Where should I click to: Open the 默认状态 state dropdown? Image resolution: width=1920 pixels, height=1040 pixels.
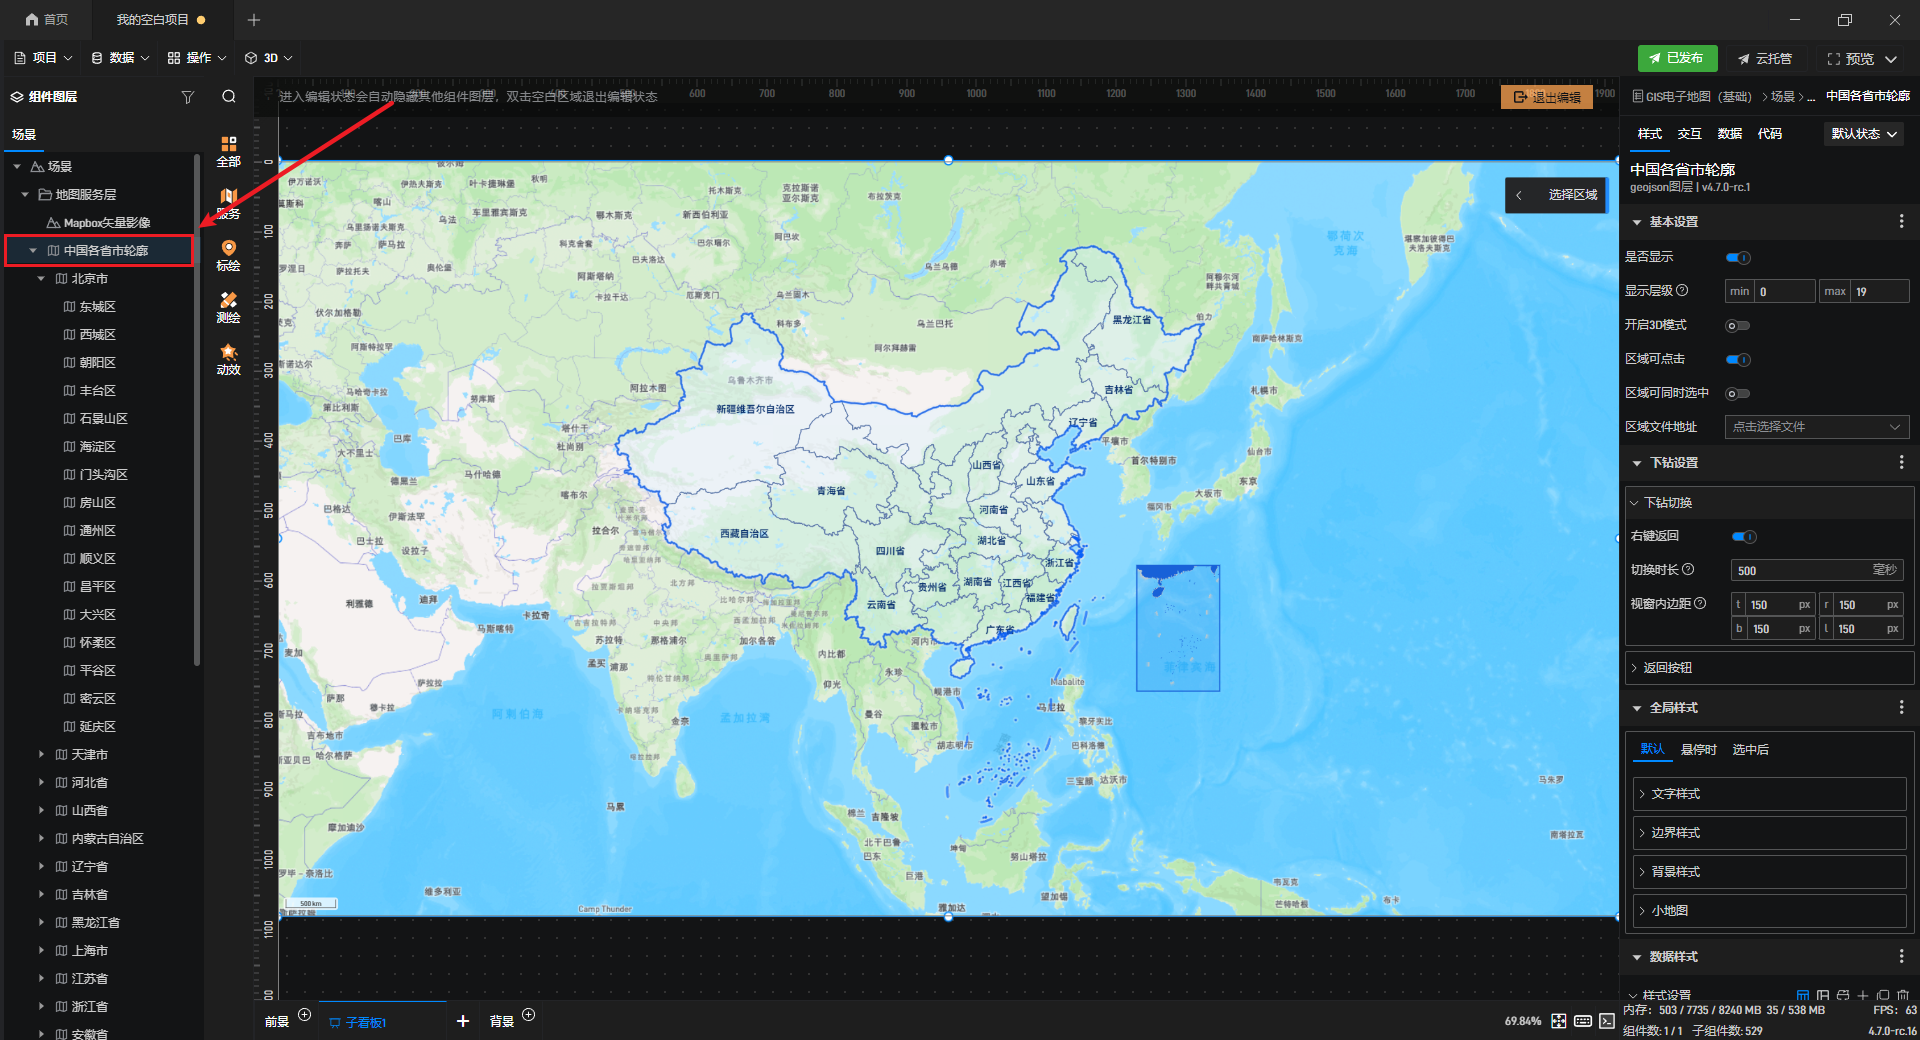coord(1863,134)
